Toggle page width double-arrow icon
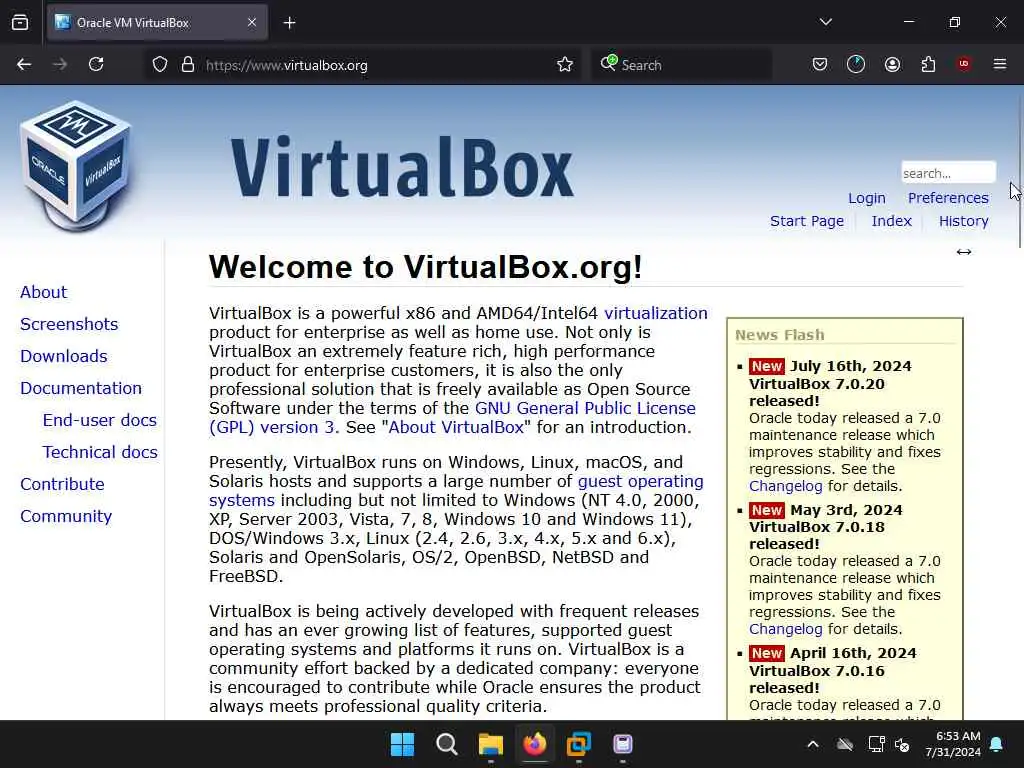1024x768 pixels. pyautogui.click(x=964, y=252)
